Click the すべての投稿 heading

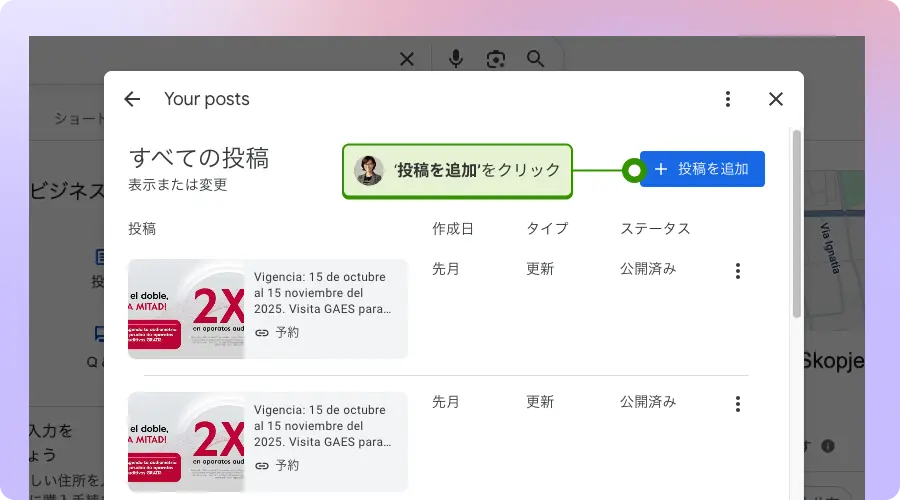point(199,158)
